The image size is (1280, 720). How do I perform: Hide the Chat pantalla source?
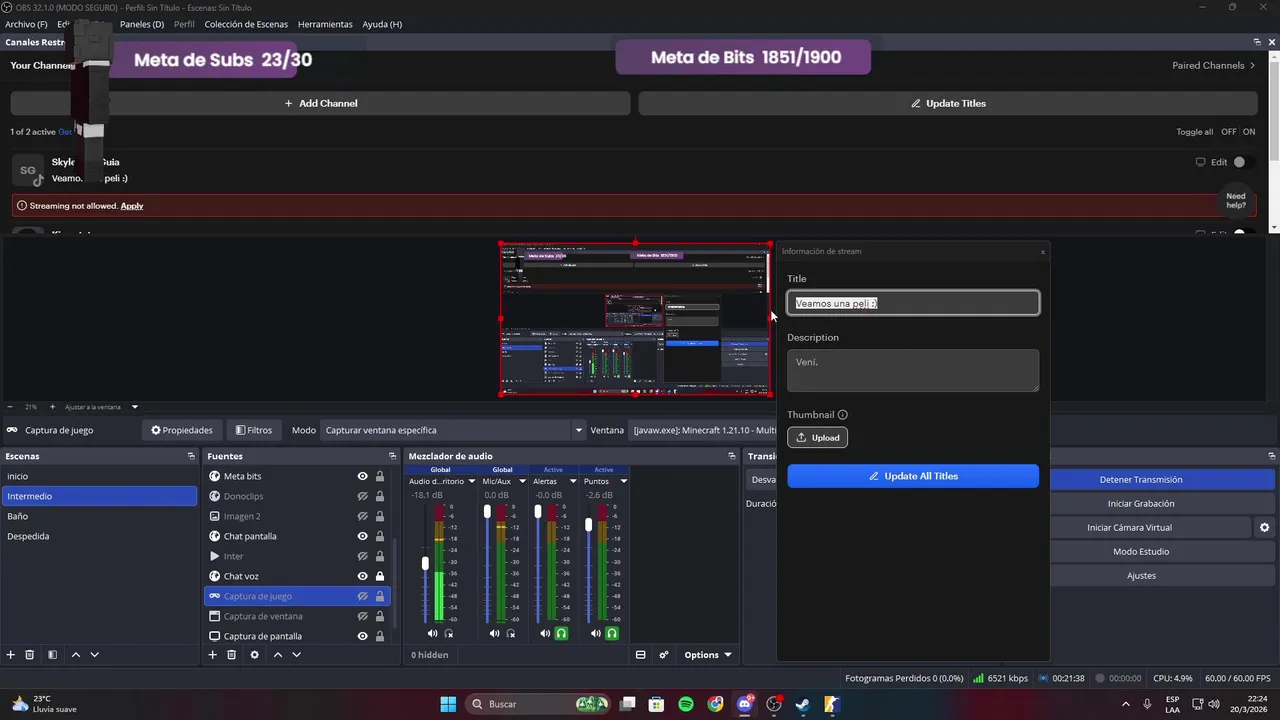point(363,536)
